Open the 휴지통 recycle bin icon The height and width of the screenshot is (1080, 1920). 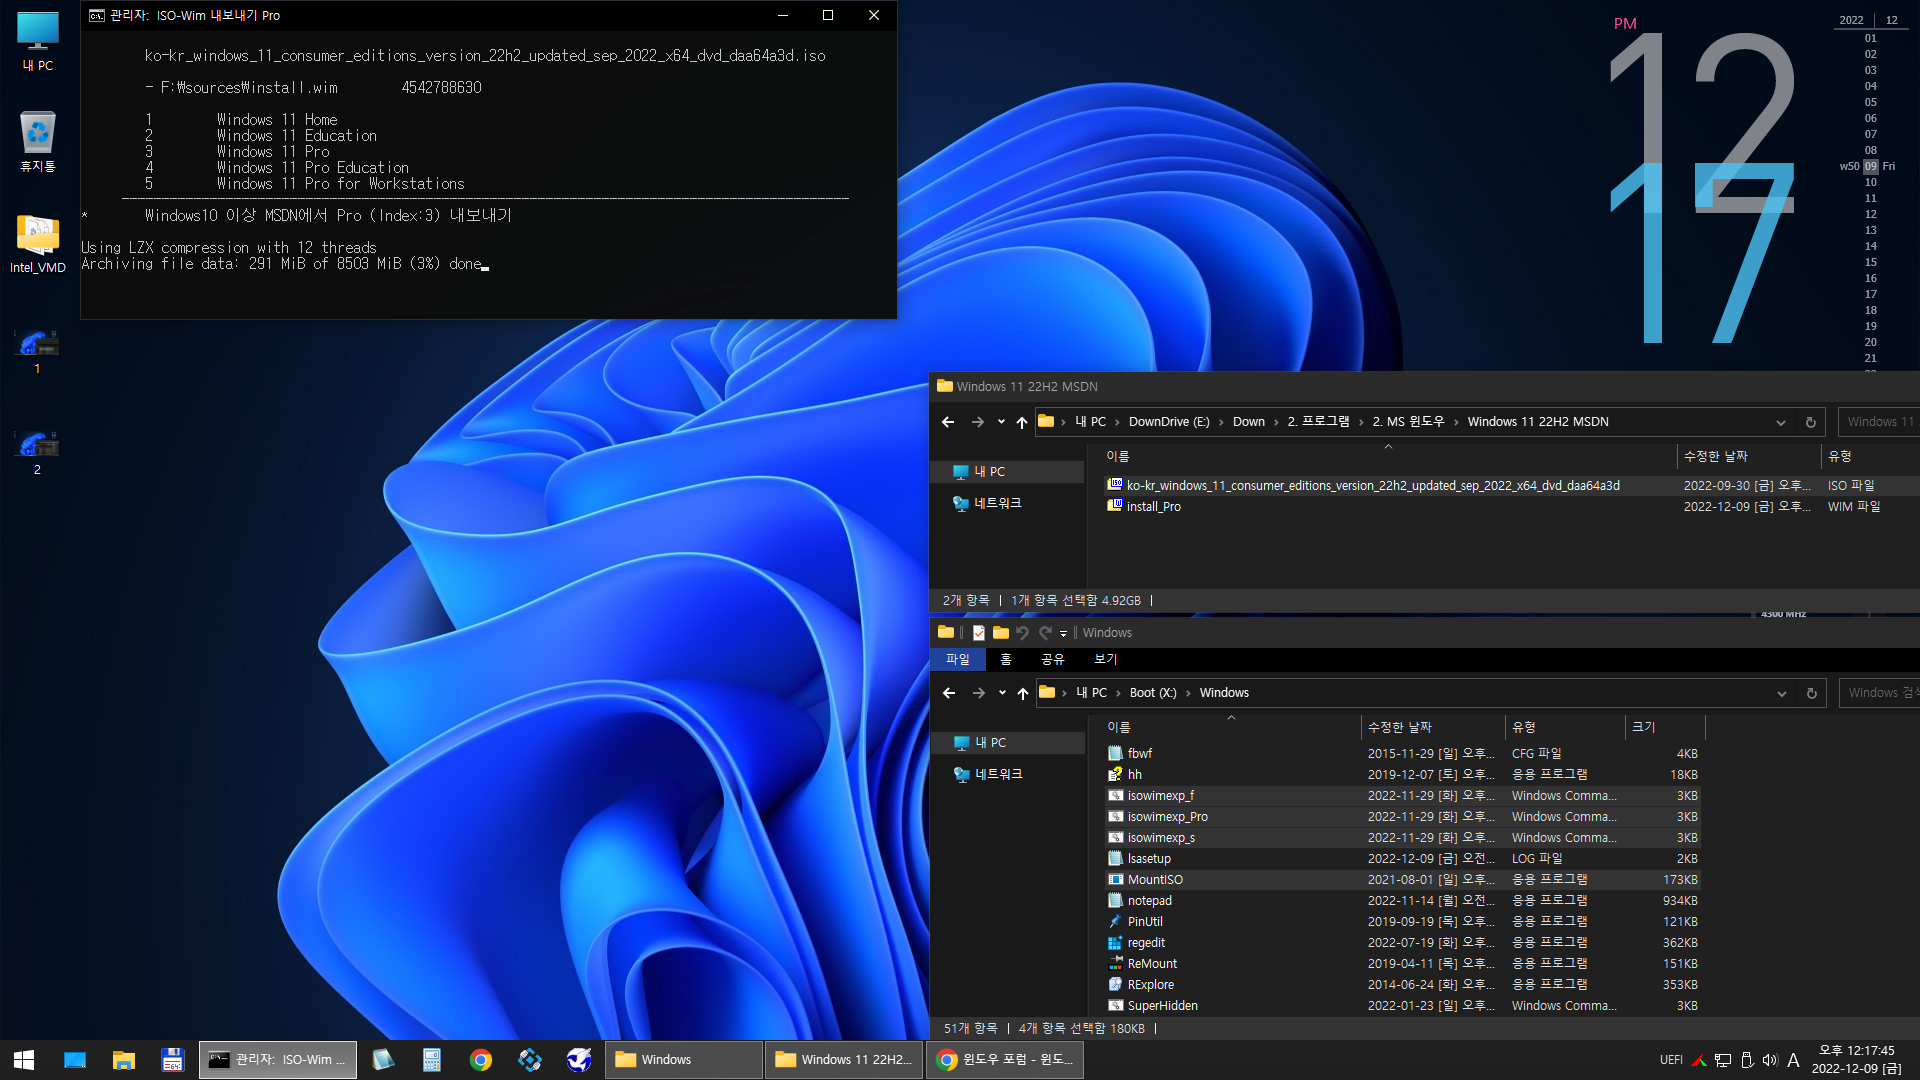click(x=38, y=141)
